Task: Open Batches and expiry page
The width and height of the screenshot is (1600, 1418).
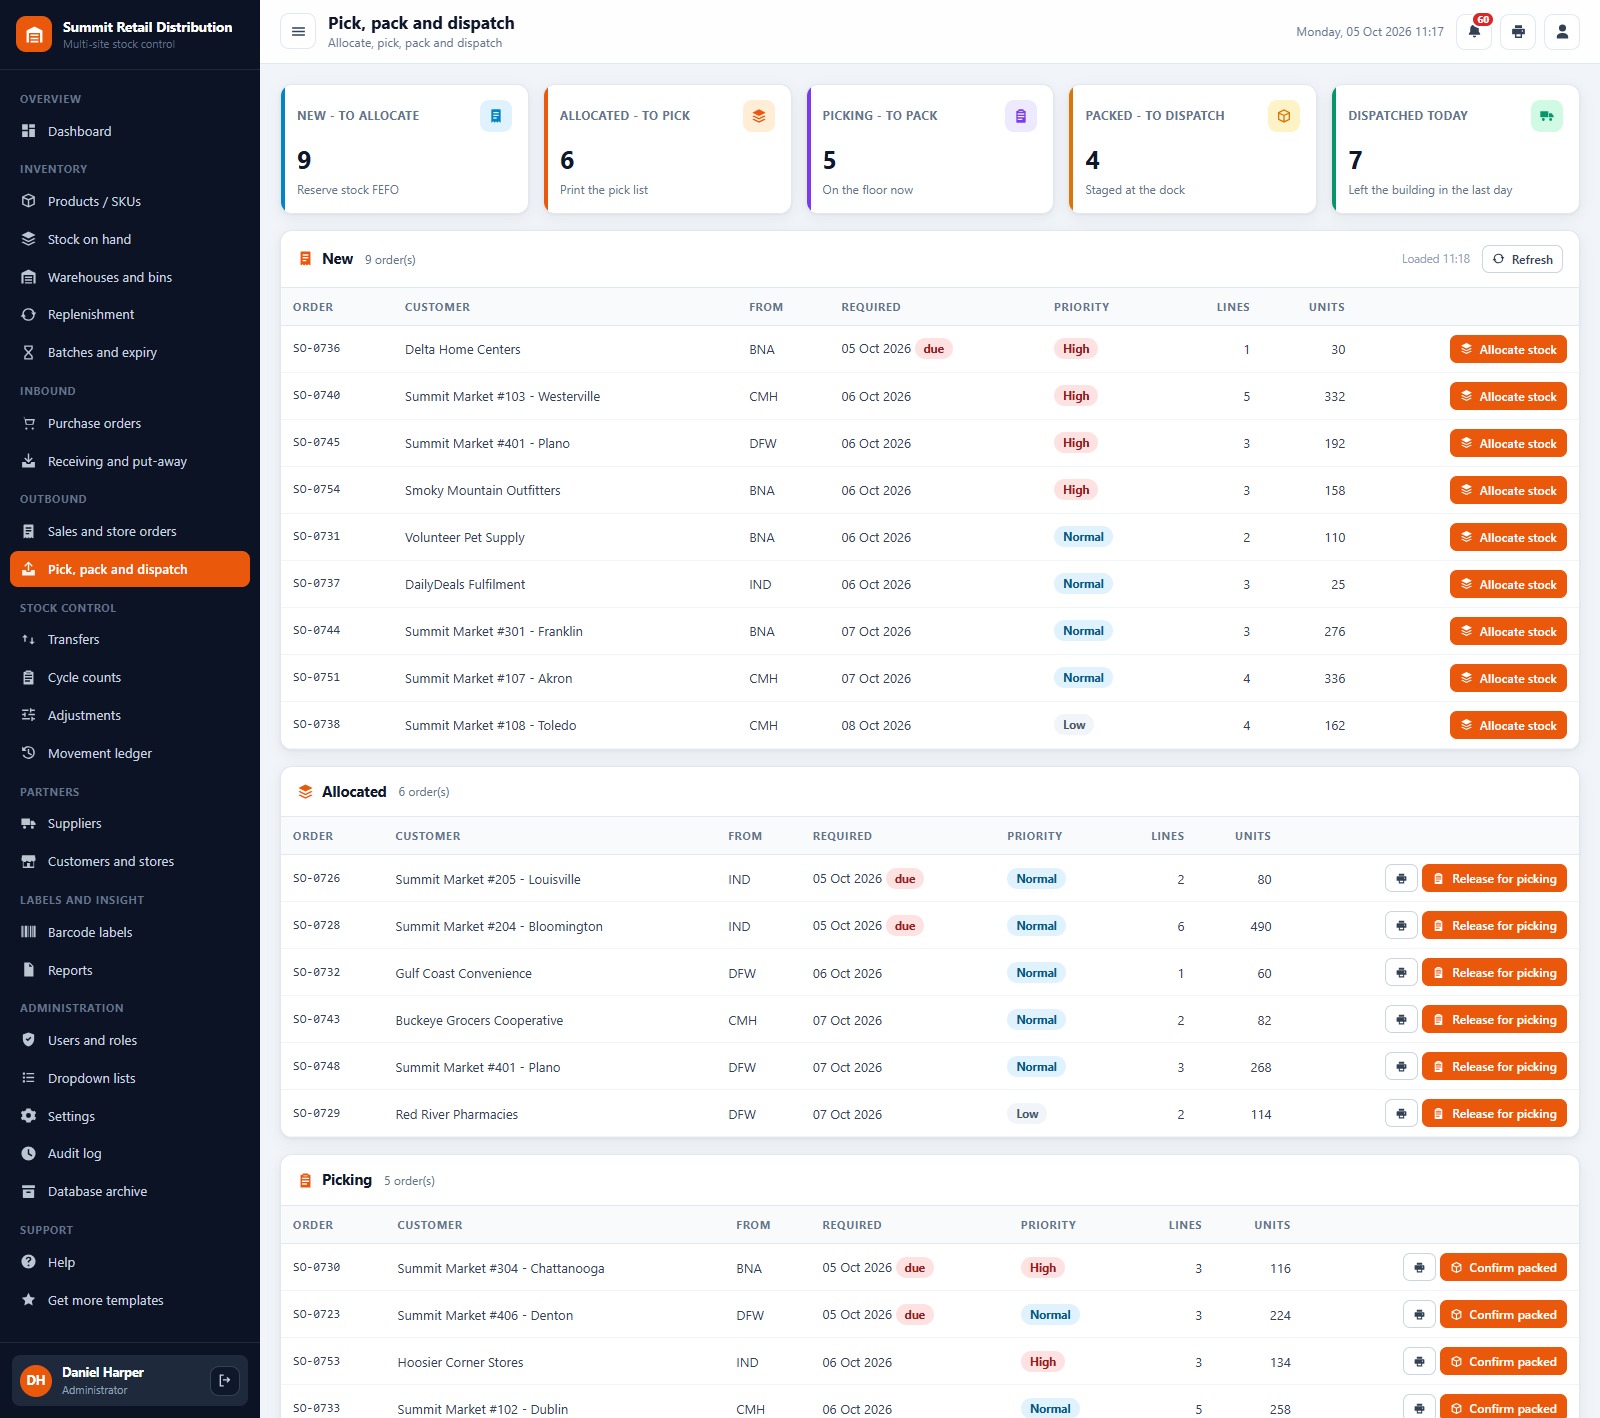Action: 130,352
